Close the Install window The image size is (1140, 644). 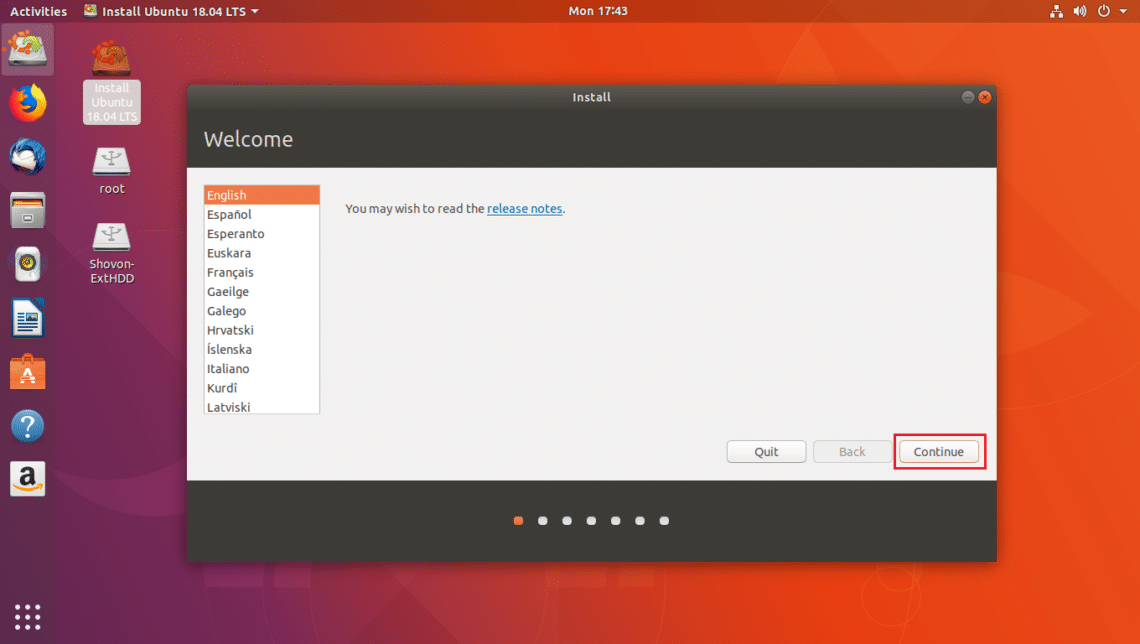click(984, 97)
